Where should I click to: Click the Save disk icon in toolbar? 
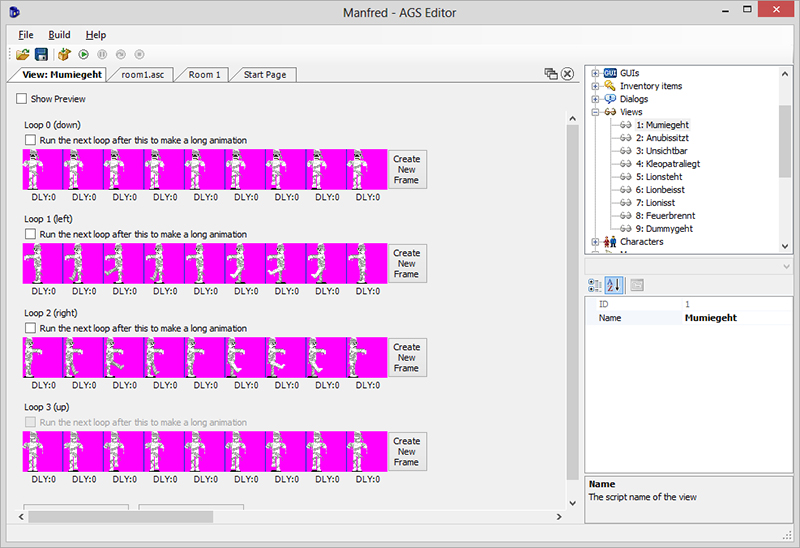pyautogui.click(x=41, y=54)
